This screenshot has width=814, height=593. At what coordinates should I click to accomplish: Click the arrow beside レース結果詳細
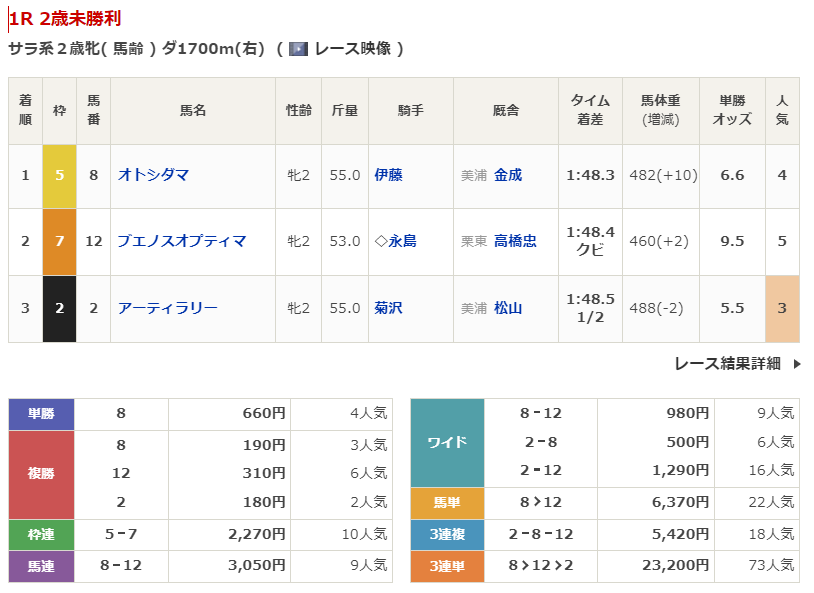coord(797,364)
